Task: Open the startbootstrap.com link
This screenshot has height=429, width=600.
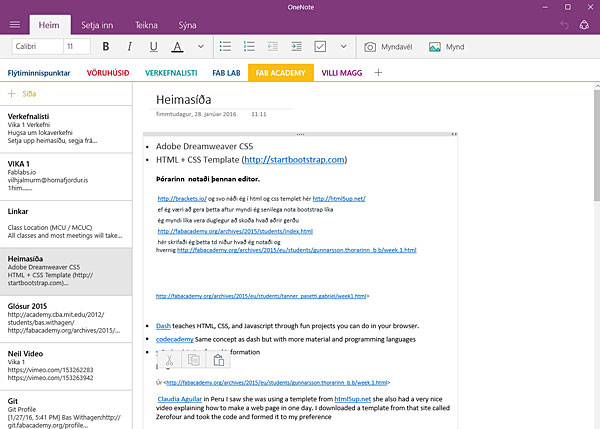Action: 294,160
